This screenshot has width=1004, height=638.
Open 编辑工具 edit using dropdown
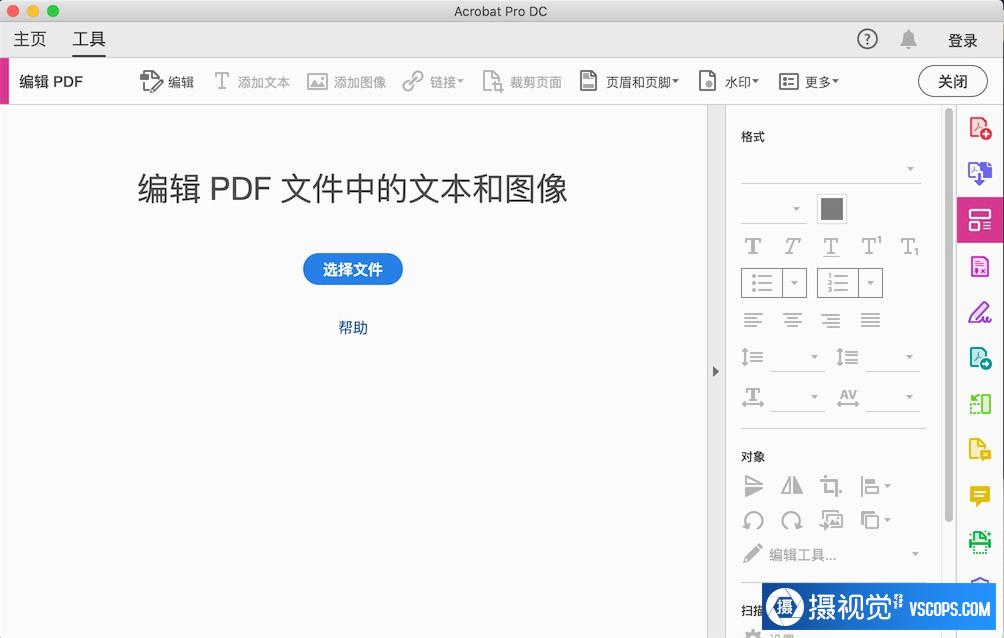[x=831, y=554]
